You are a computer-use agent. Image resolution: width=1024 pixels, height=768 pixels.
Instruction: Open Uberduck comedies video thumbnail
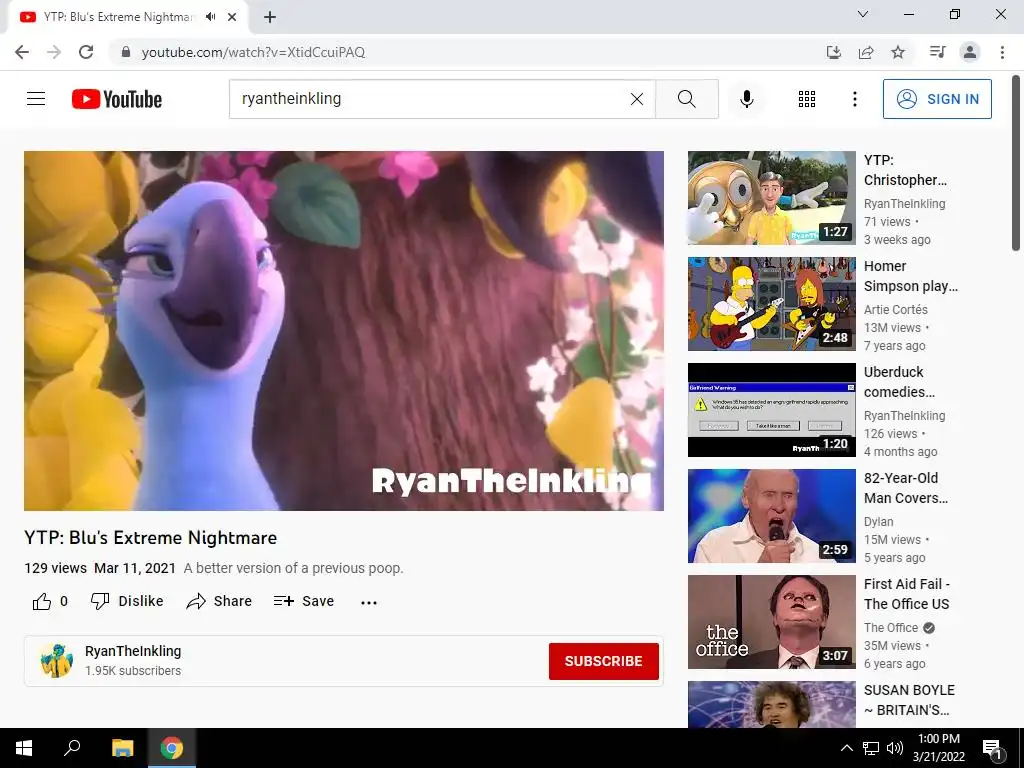pos(771,409)
